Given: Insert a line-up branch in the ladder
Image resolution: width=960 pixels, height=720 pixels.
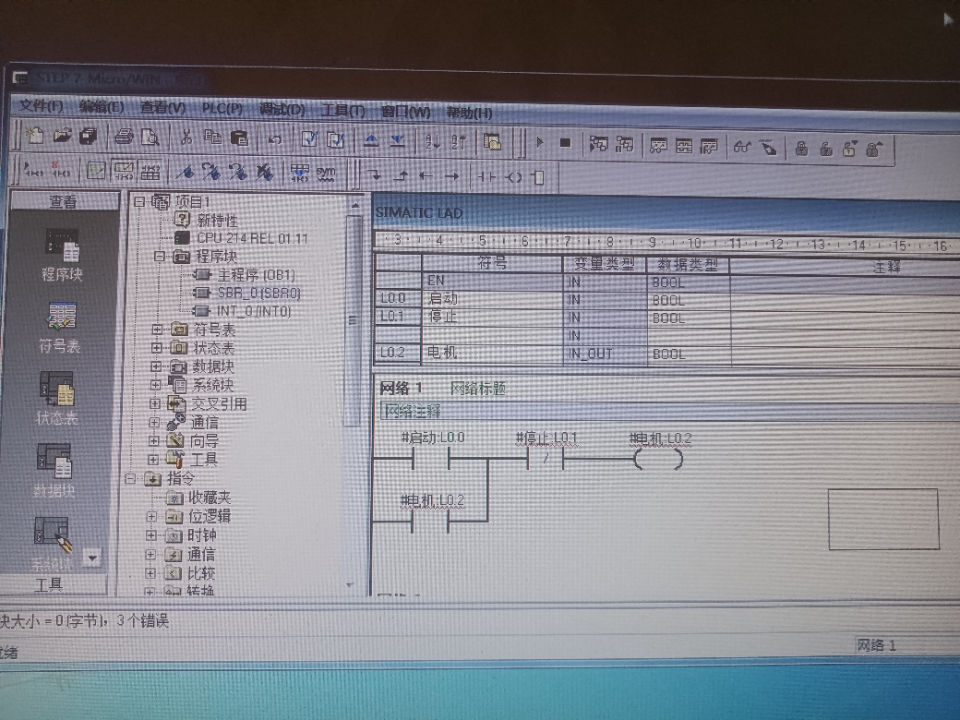Looking at the screenshot, I should pyautogui.click(x=400, y=176).
